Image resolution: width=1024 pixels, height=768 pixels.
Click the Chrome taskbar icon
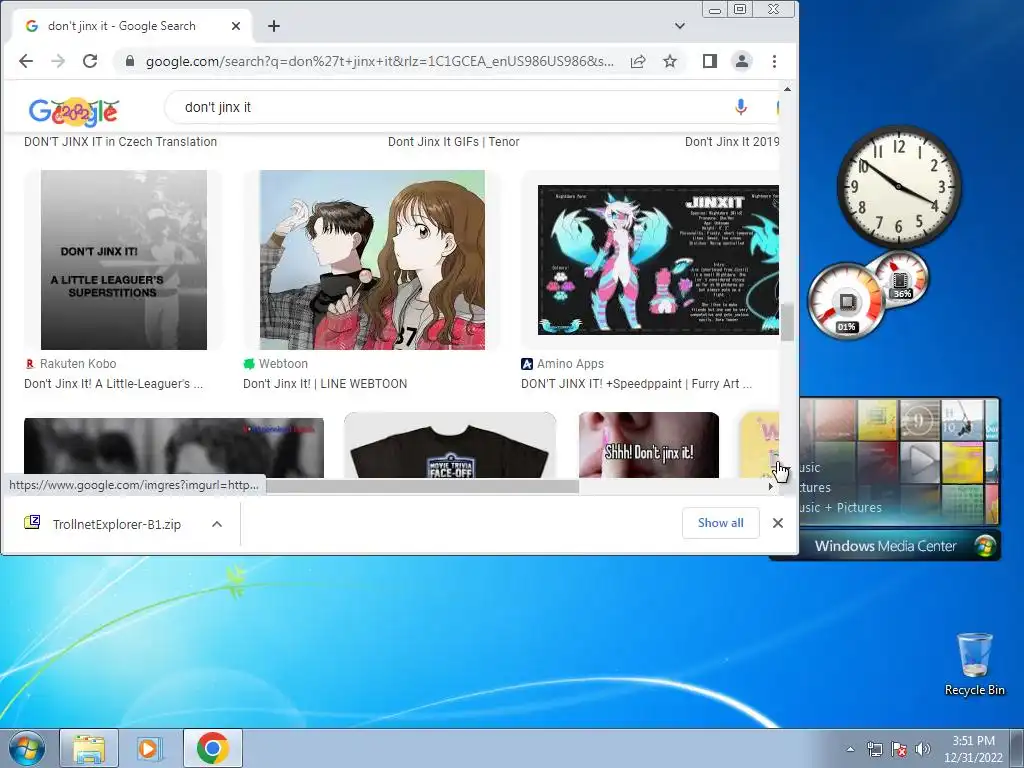tap(213, 748)
